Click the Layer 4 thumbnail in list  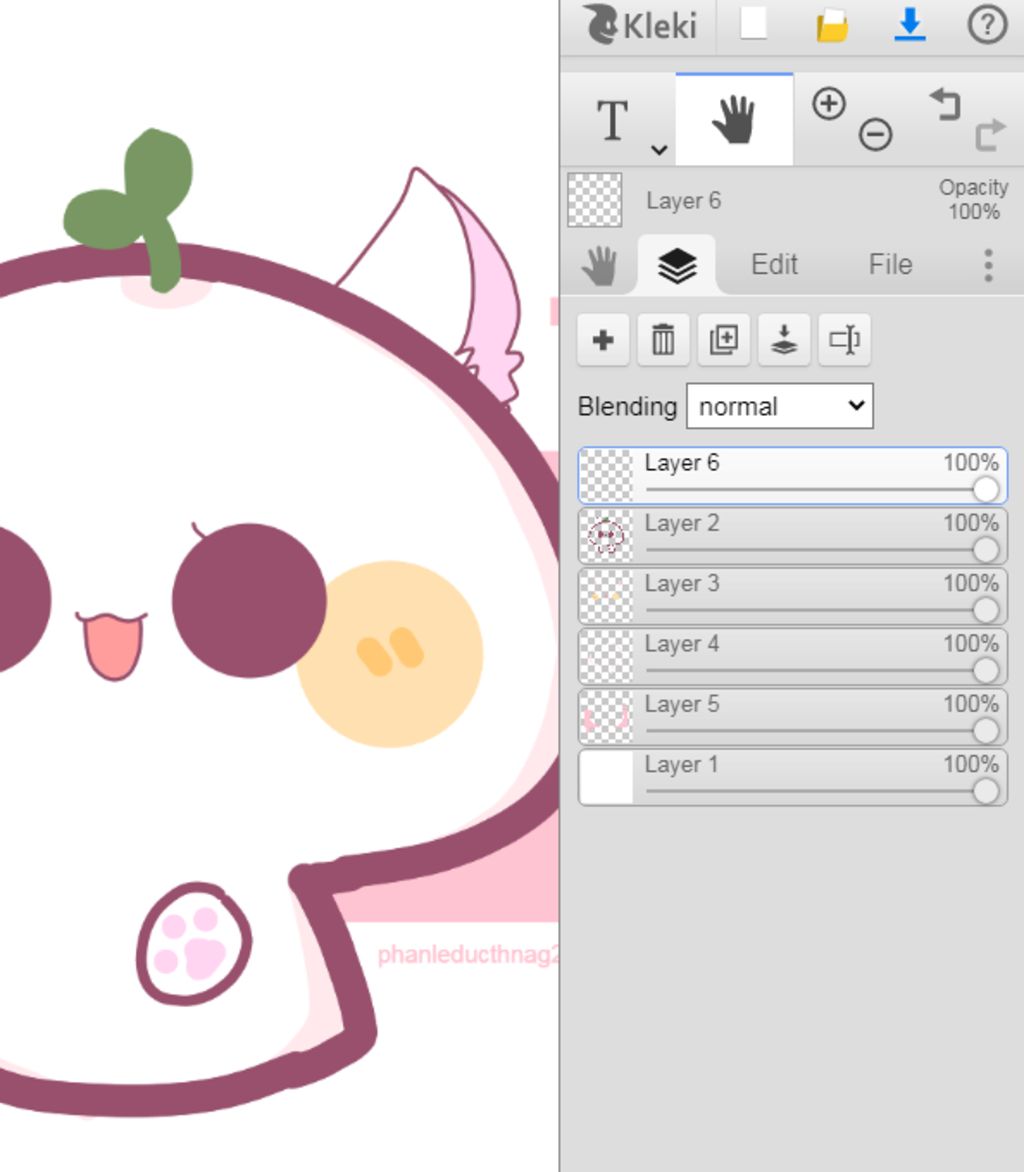click(x=606, y=657)
